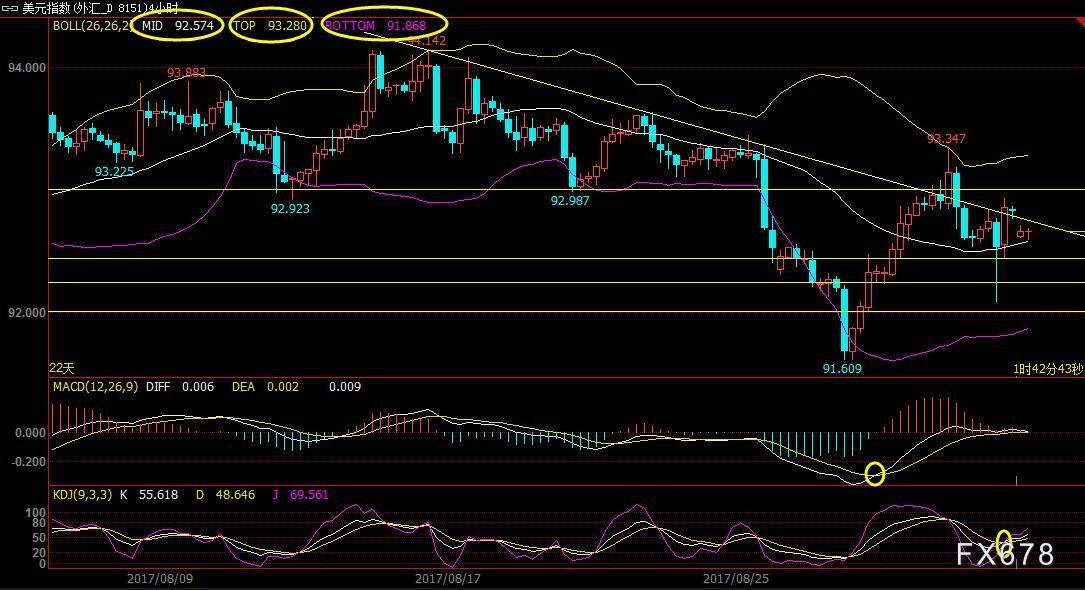Click the -0.200 MACD axis label
Screen dimensions: 1085x590
click(x=28, y=462)
